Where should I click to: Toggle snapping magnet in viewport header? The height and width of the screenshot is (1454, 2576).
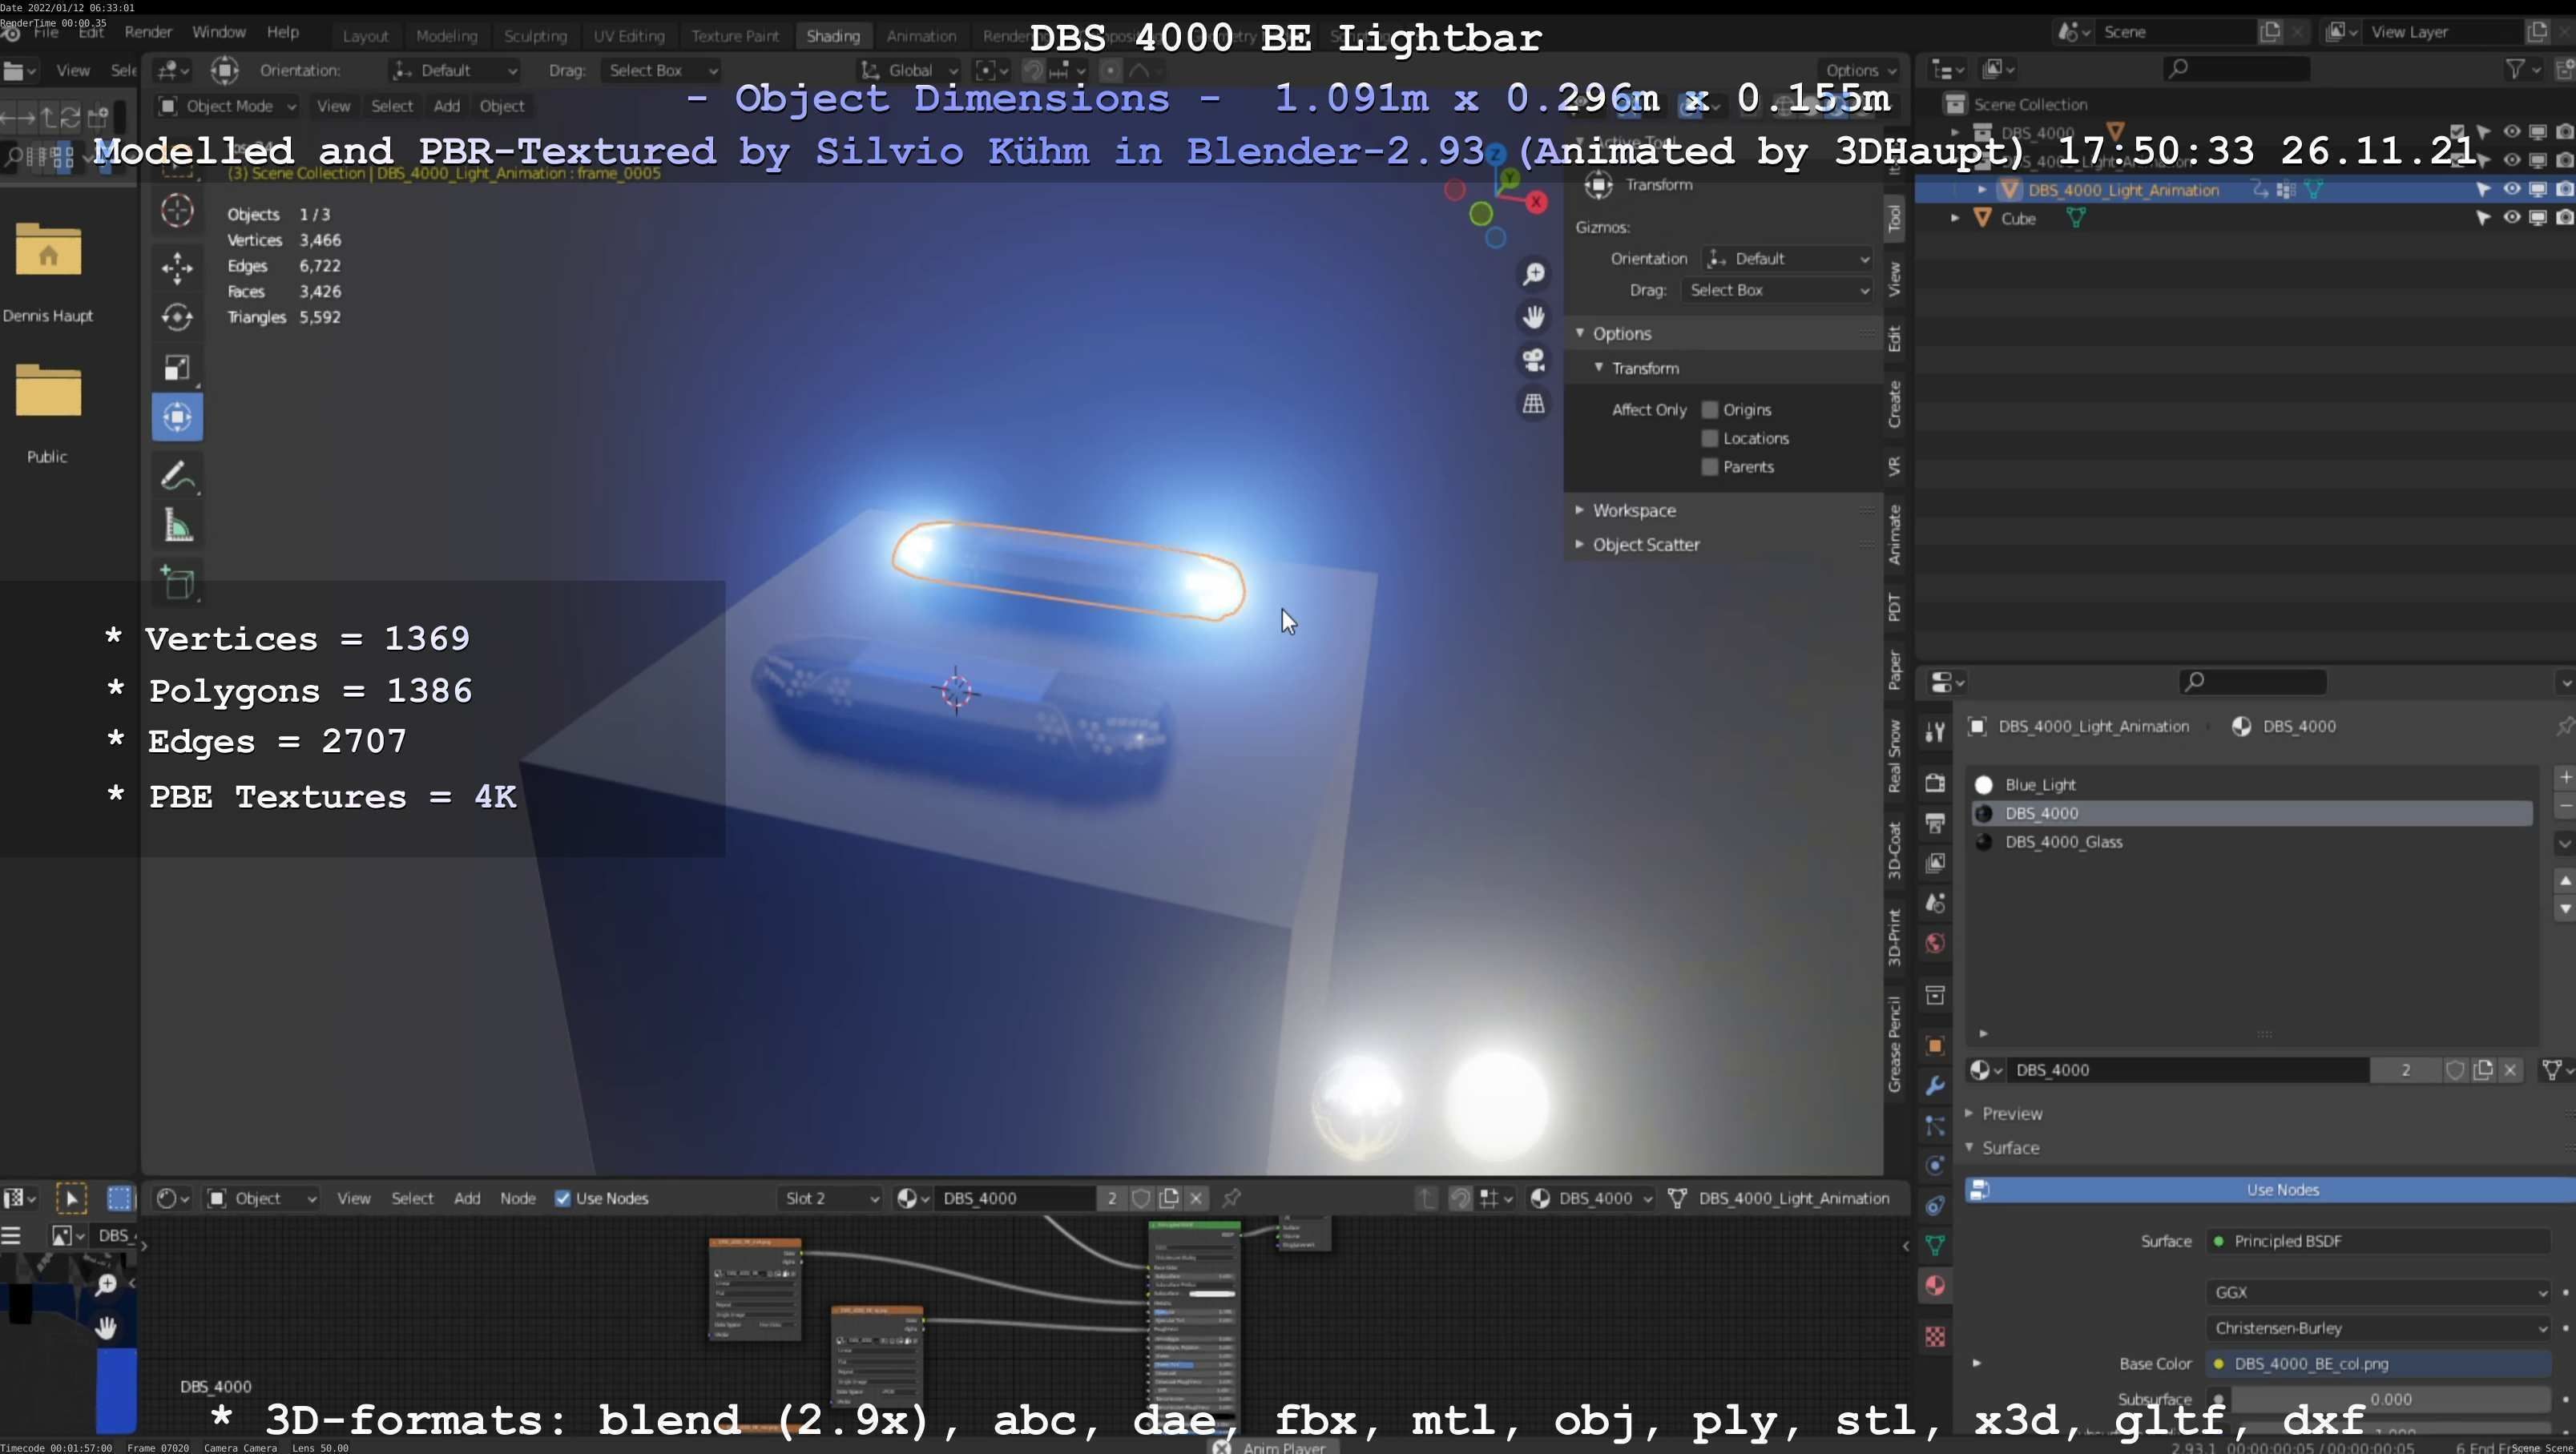click(x=1033, y=70)
